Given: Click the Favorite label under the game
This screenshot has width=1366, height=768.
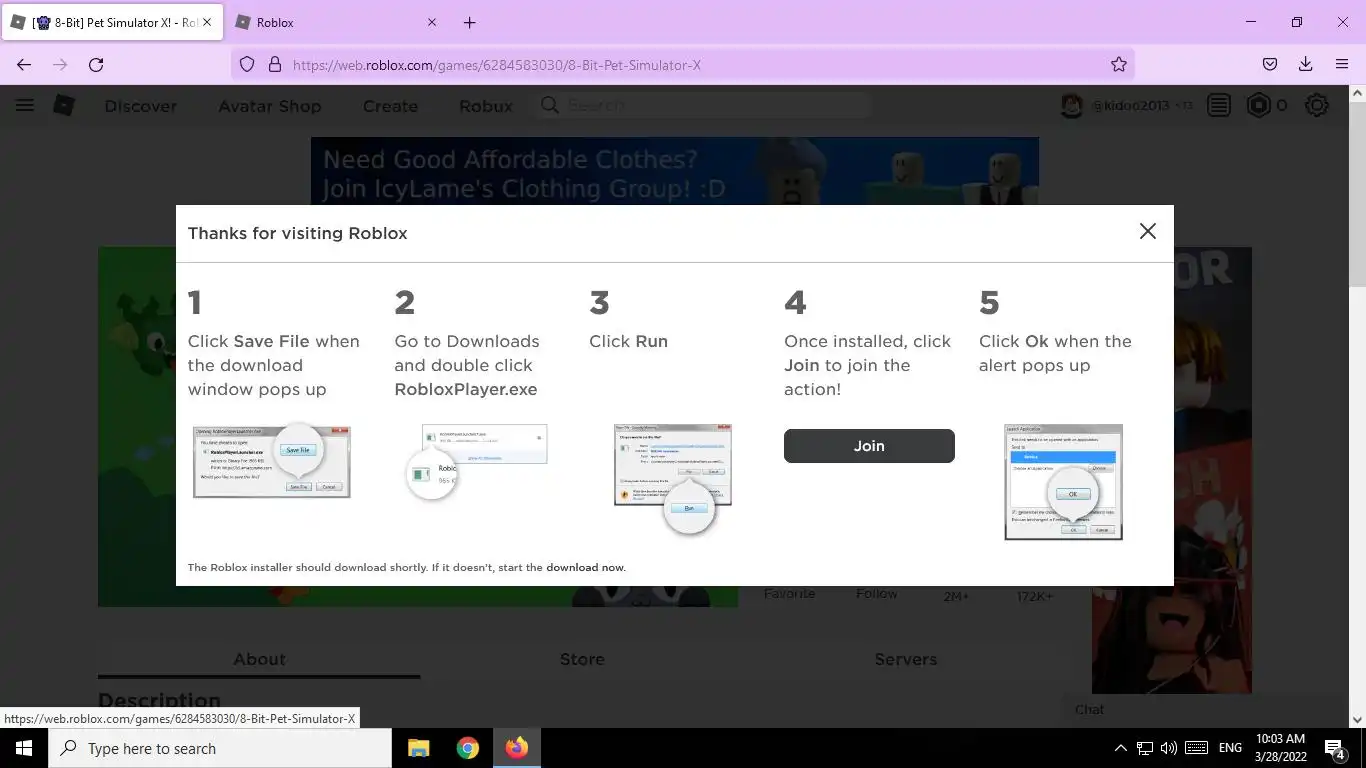Looking at the screenshot, I should (789, 594).
